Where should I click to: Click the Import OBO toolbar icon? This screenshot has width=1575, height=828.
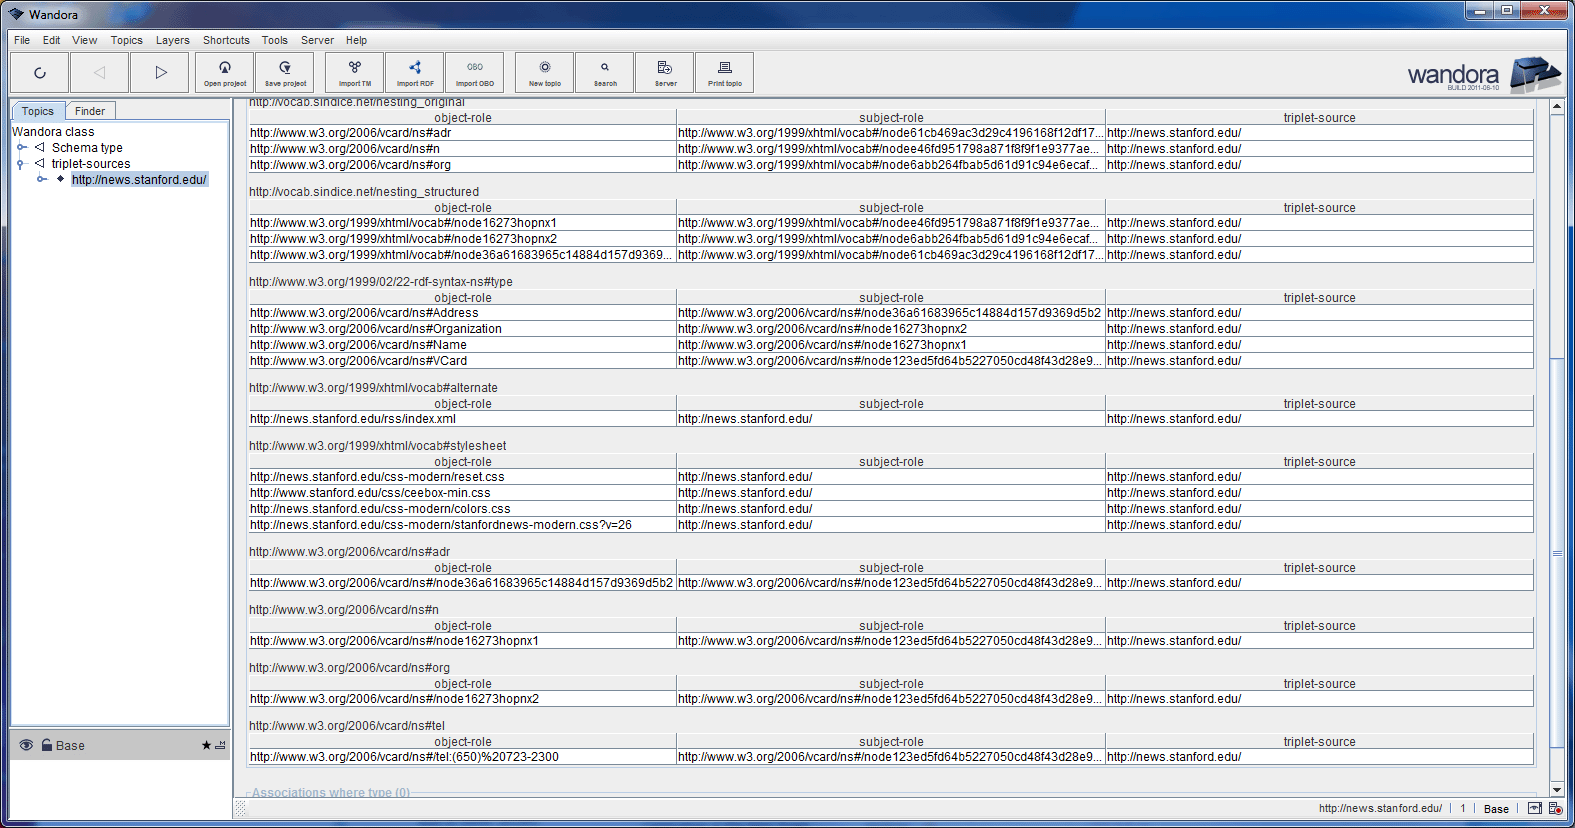tap(475, 72)
